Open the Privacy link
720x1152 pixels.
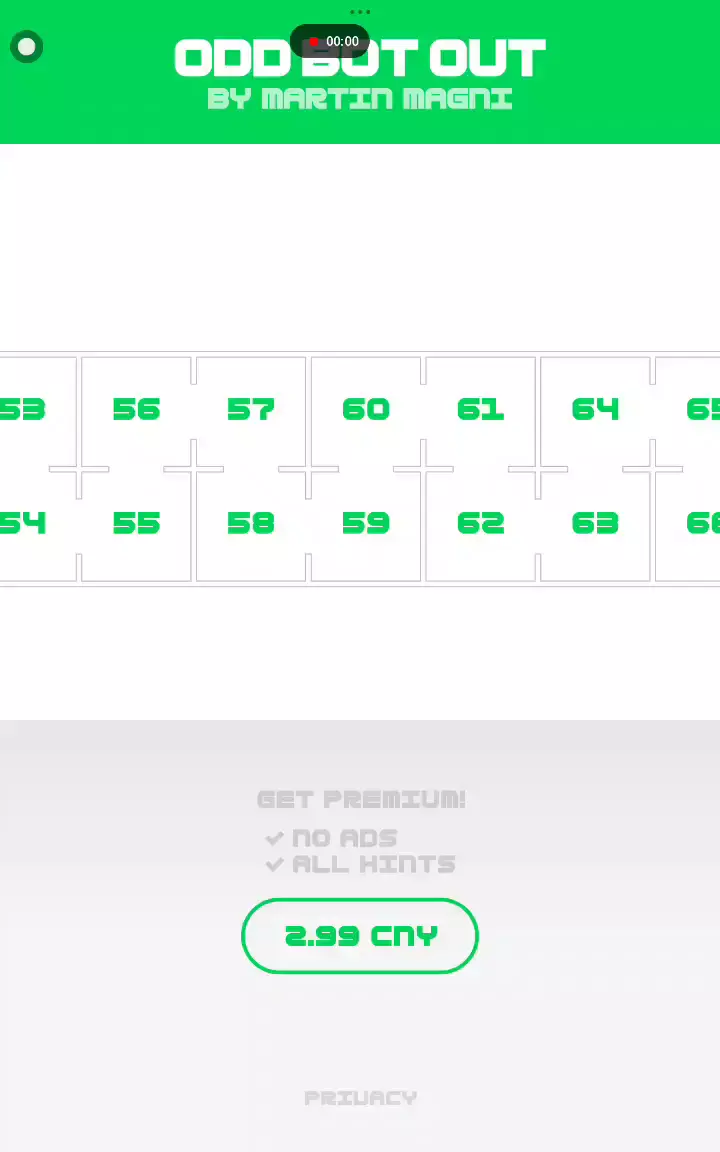point(360,1098)
